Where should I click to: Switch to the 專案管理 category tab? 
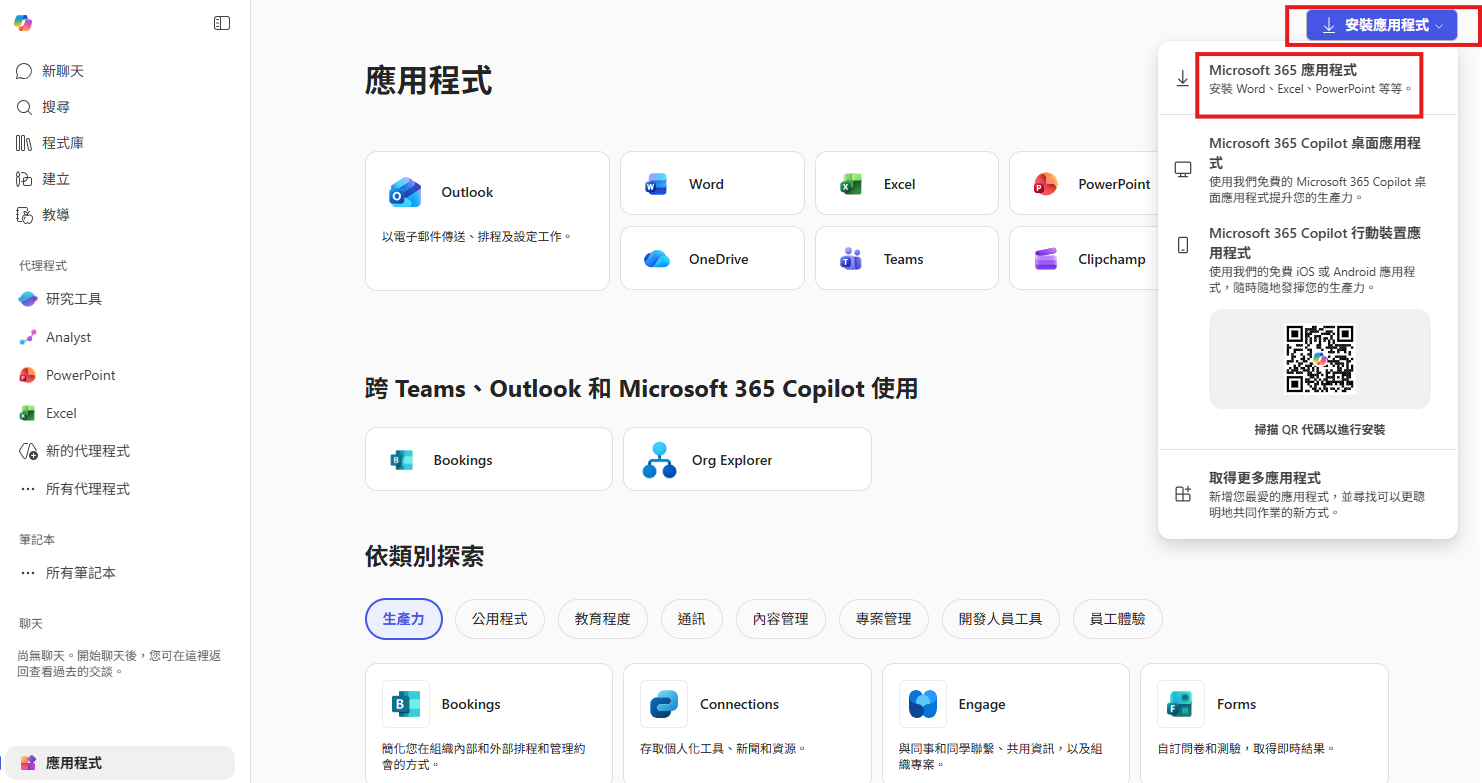(x=884, y=619)
